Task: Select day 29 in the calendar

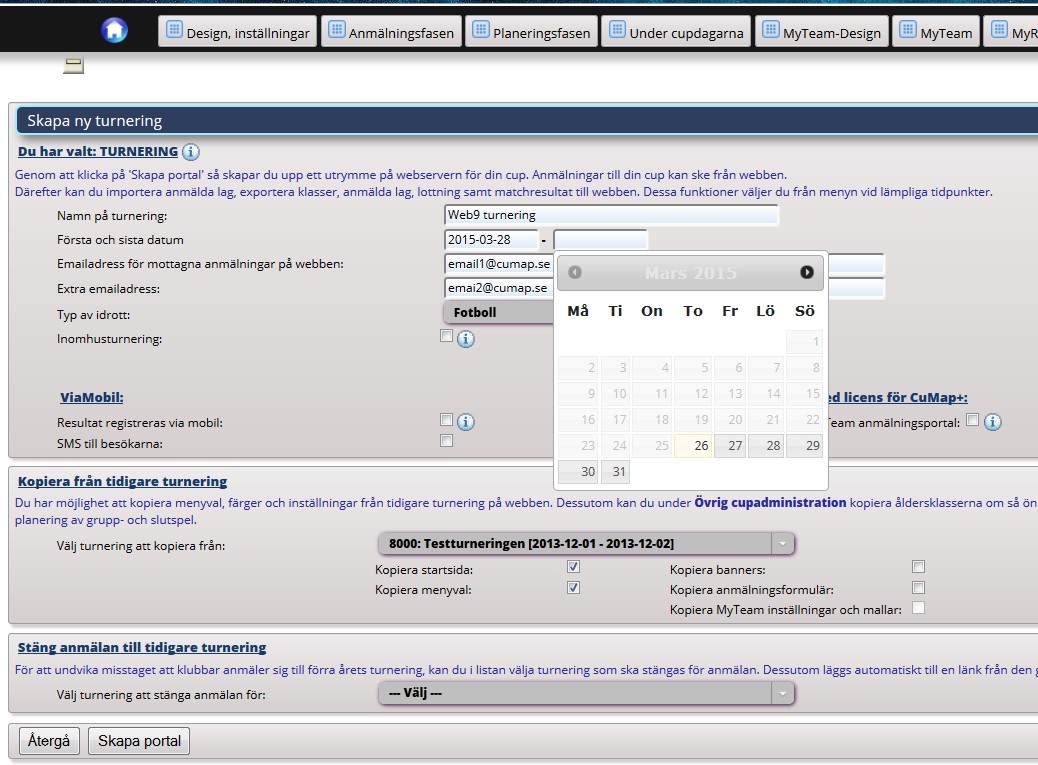Action: [804, 446]
